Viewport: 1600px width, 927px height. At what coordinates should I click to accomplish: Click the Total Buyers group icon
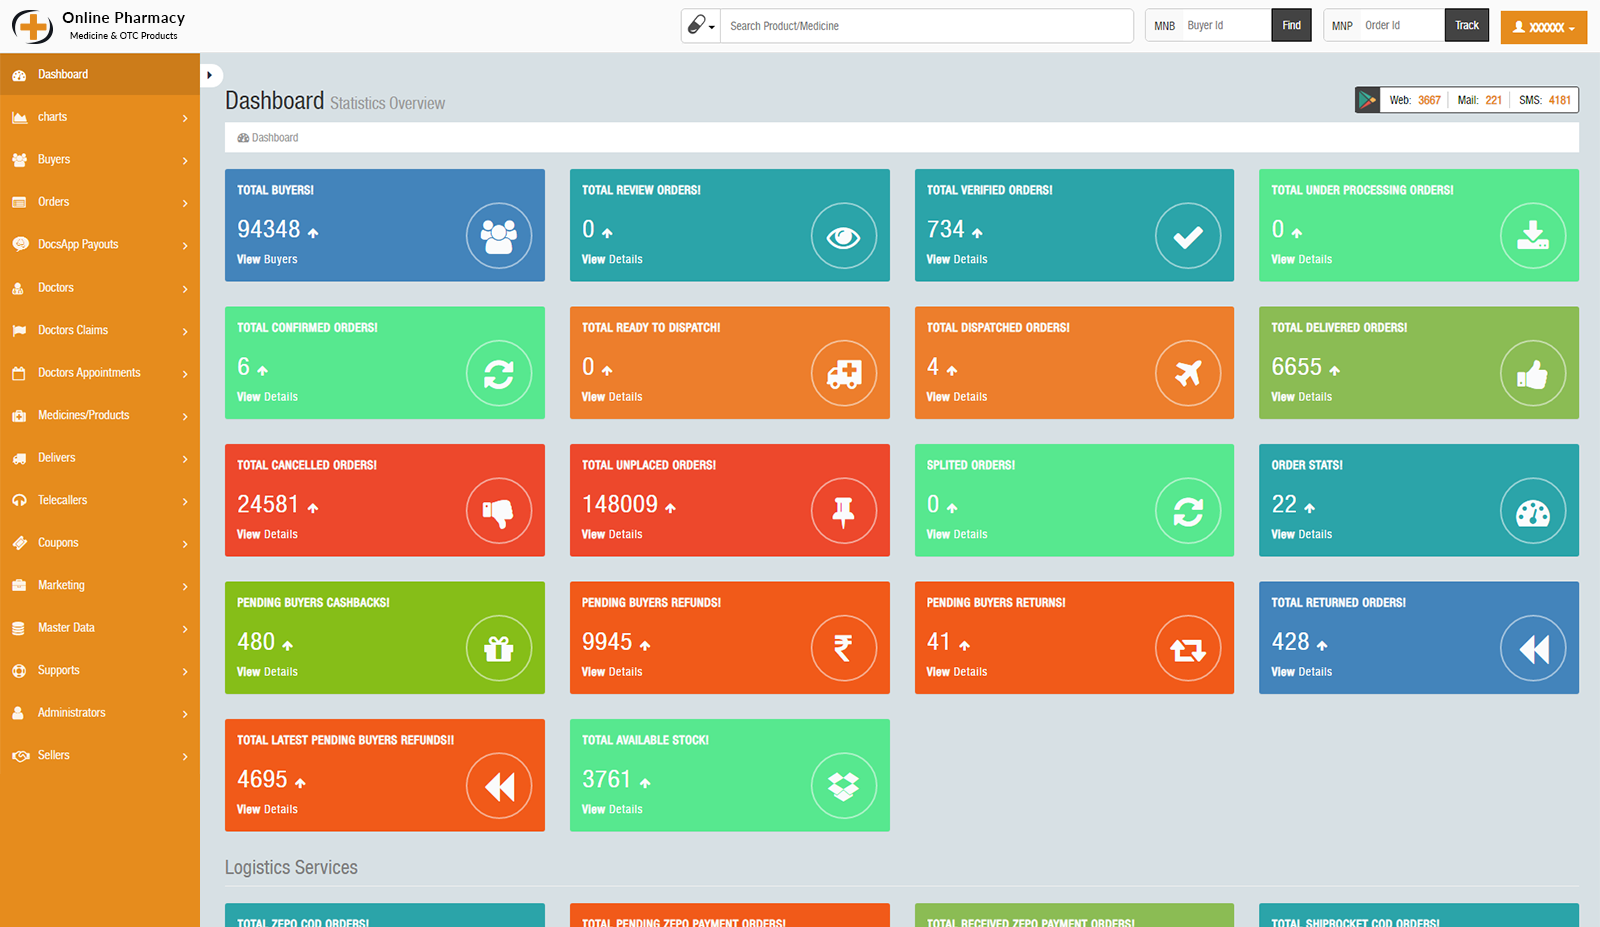(x=499, y=236)
